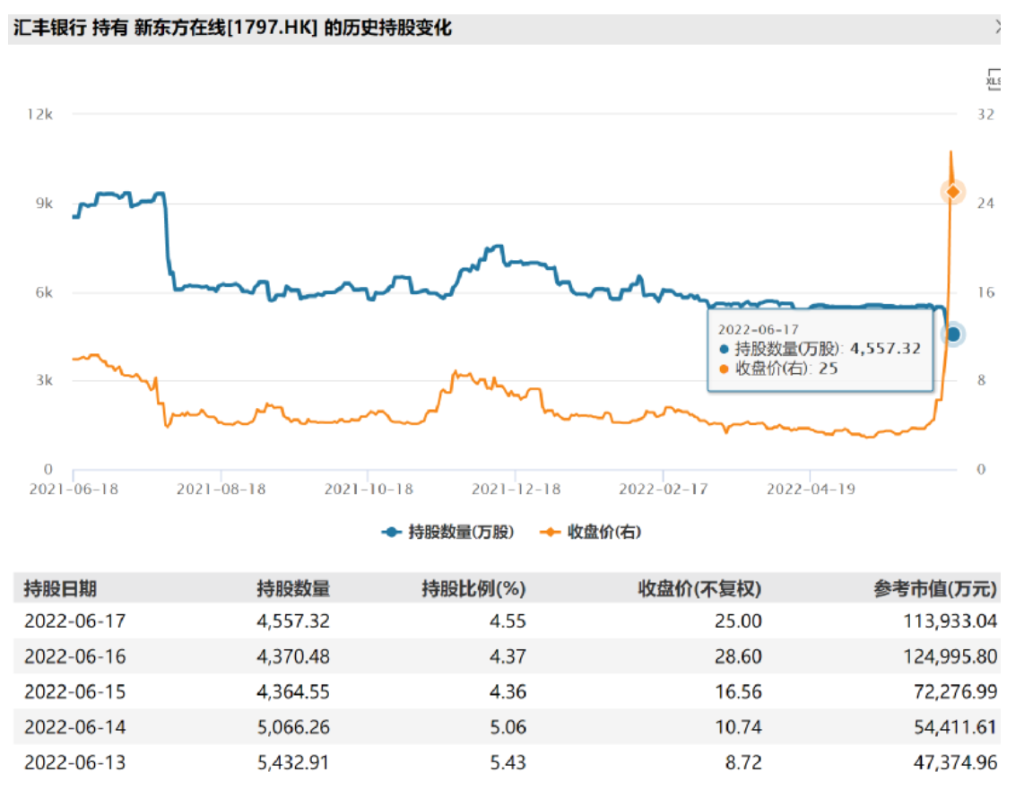Click market value 47,374.96
1024x792 pixels.
pos(955,762)
